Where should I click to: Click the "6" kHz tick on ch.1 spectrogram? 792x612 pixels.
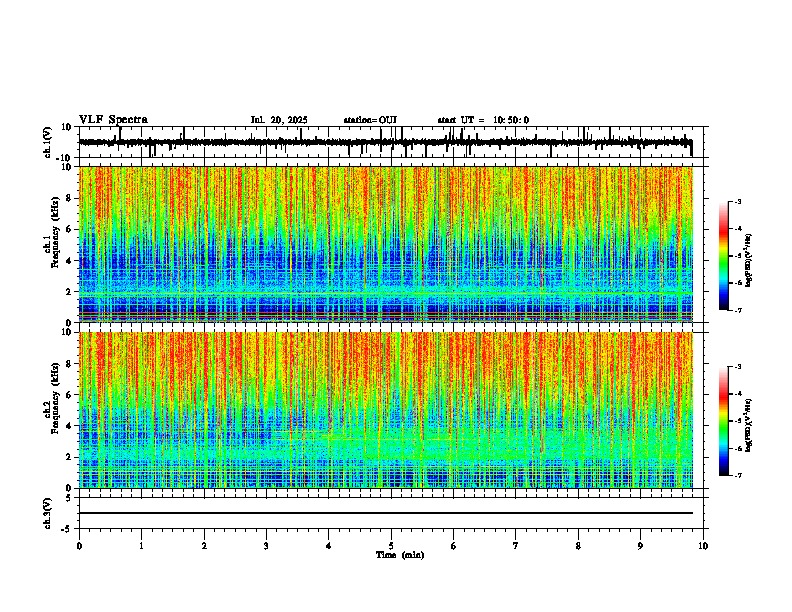point(70,229)
